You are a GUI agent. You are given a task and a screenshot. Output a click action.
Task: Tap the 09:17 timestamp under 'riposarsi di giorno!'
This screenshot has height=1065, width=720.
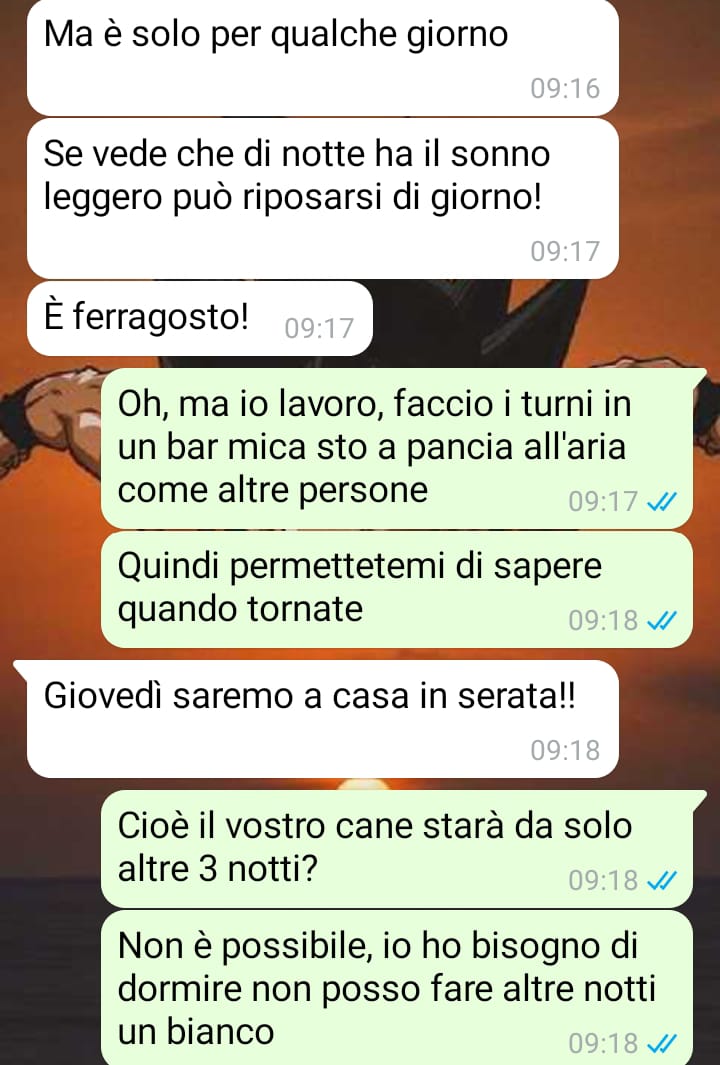click(565, 251)
